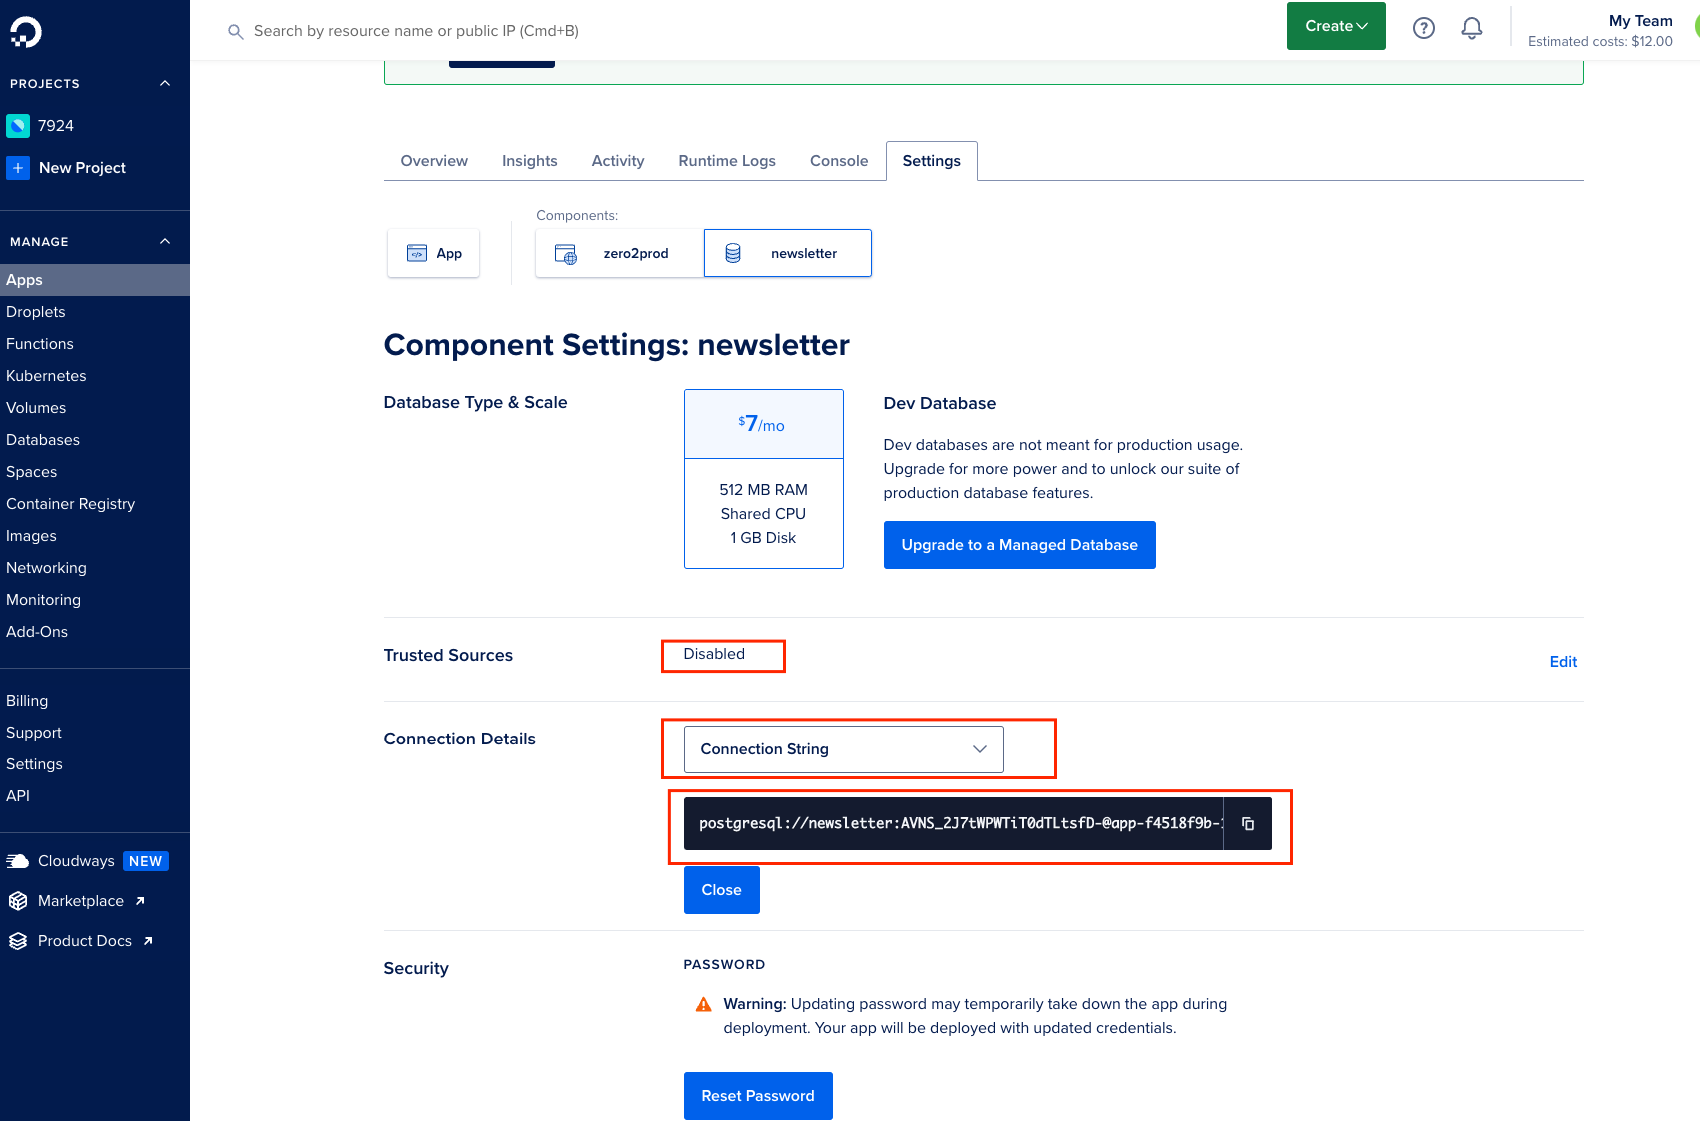Viewport: 1700px width, 1121px height.
Task: Open the Connection String dropdown
Action: [843, 749]
